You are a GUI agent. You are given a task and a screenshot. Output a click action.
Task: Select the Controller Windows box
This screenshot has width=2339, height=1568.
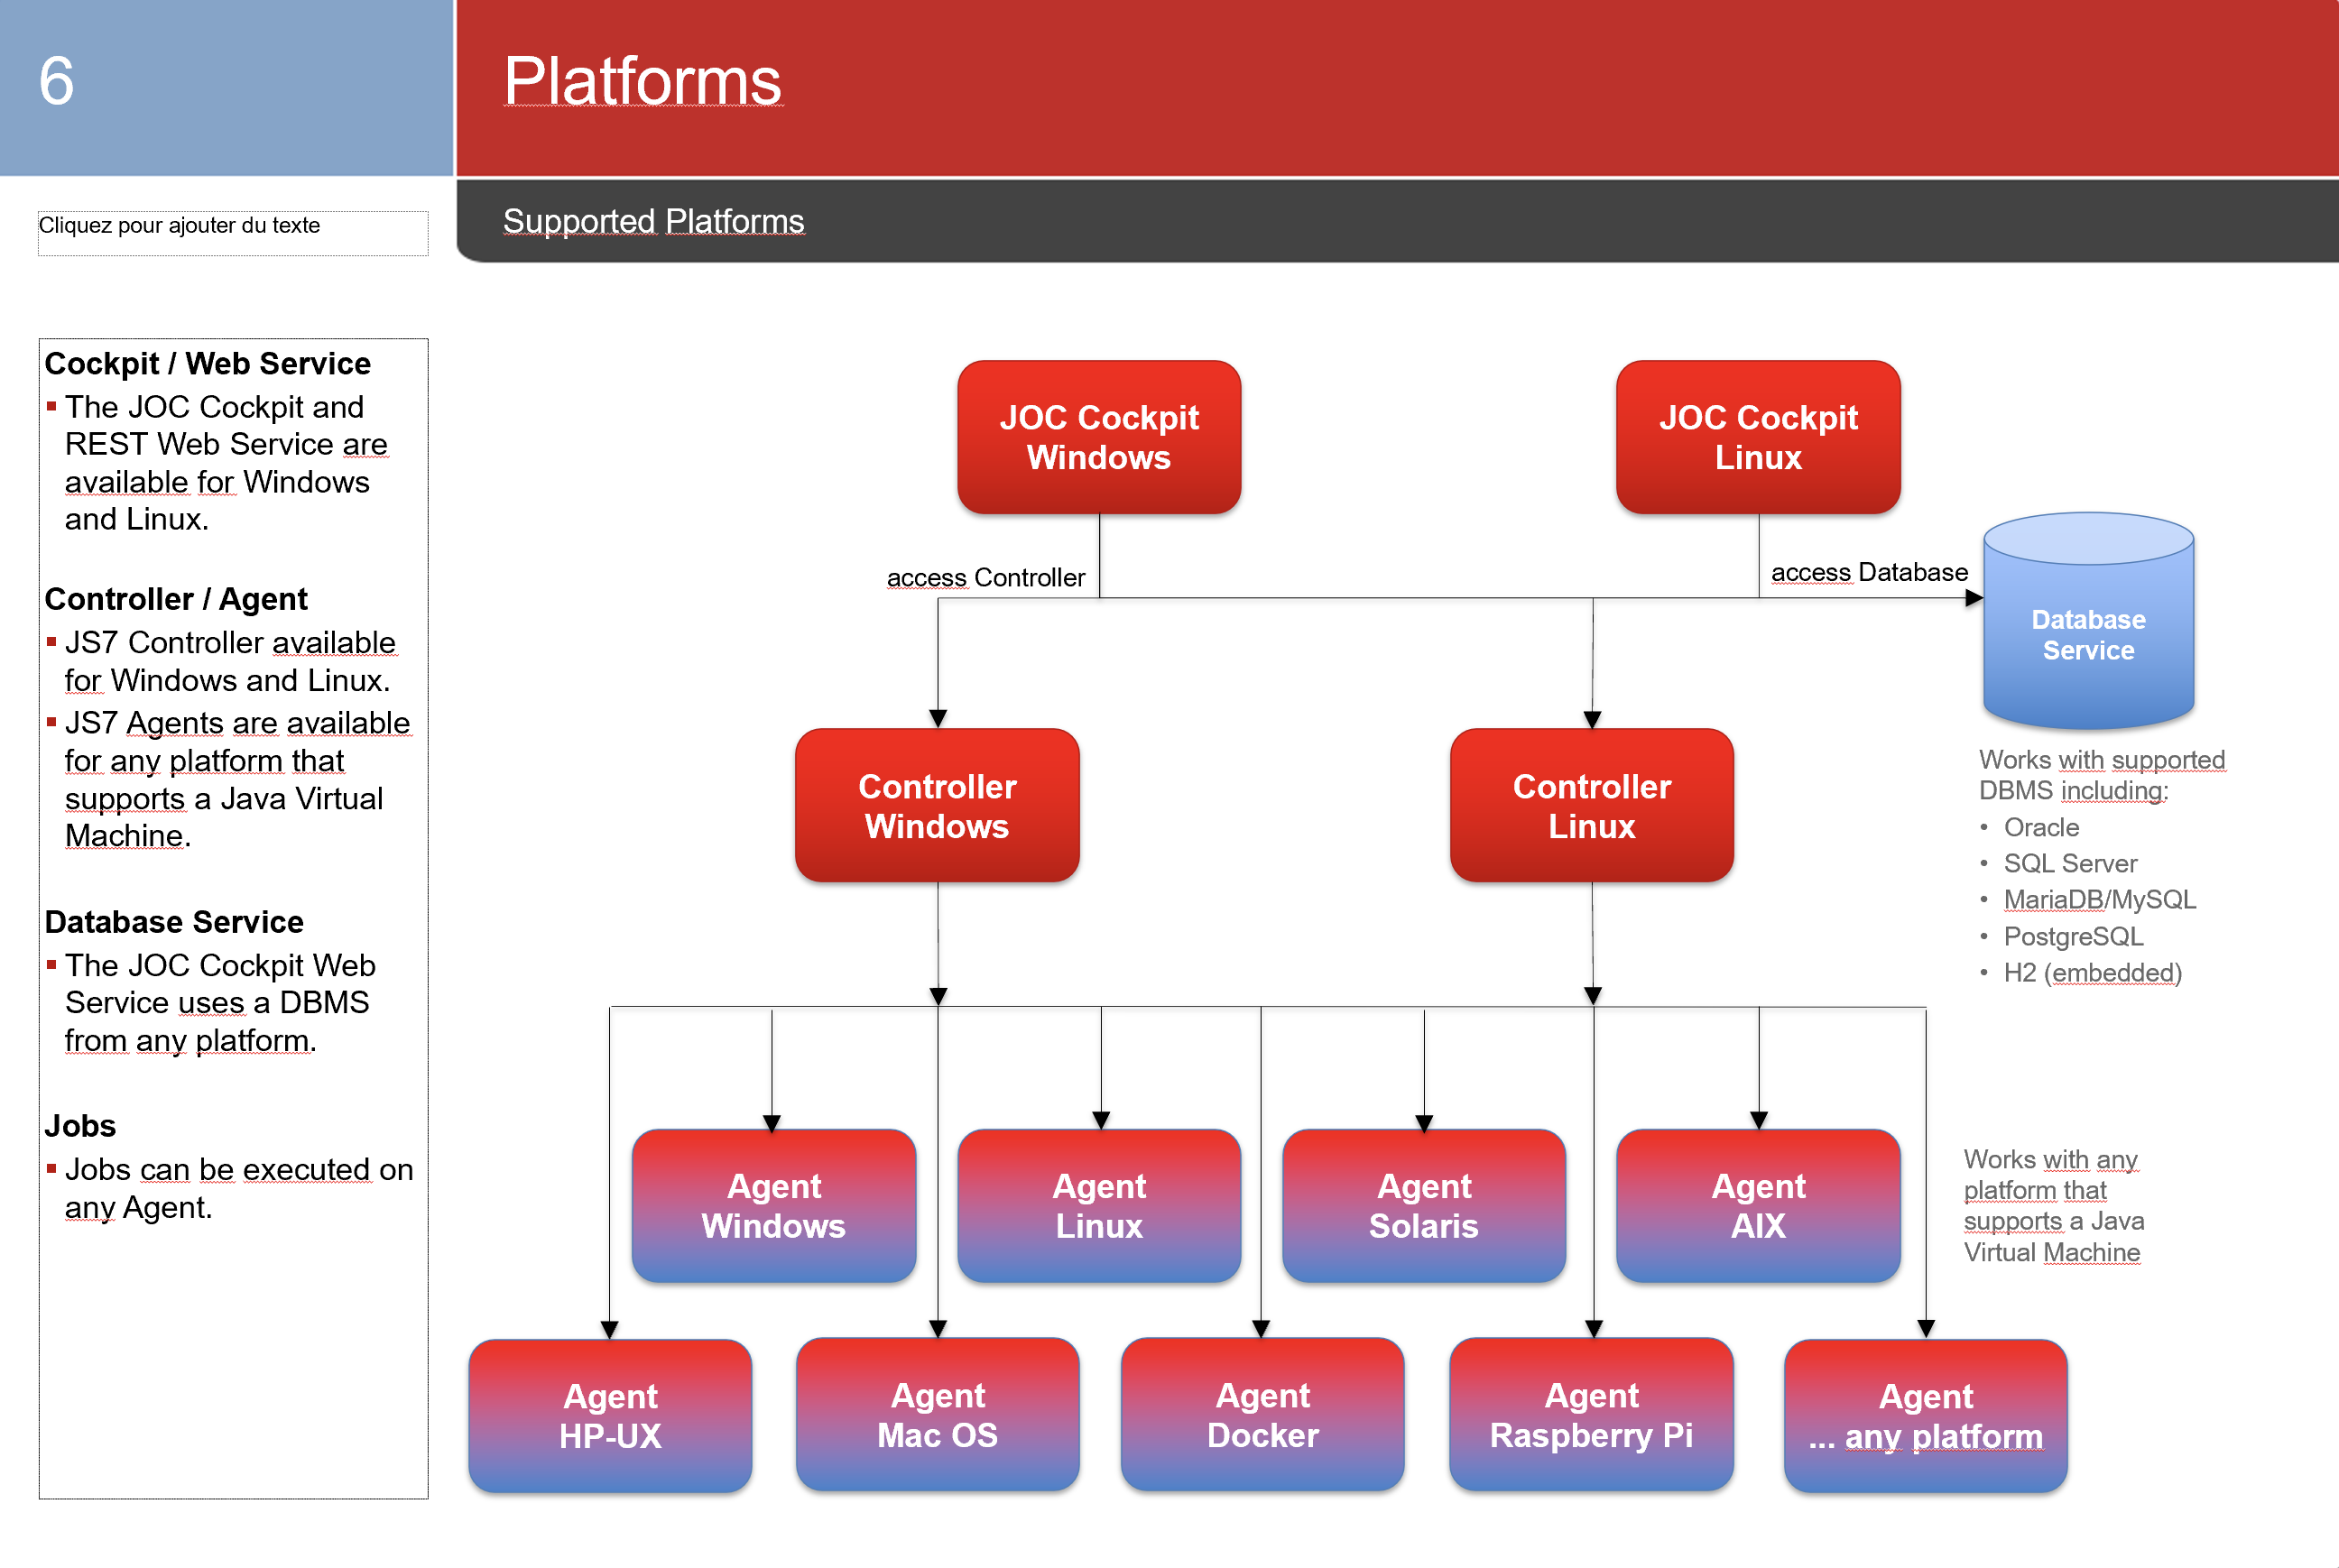click(x=937, y=805)
